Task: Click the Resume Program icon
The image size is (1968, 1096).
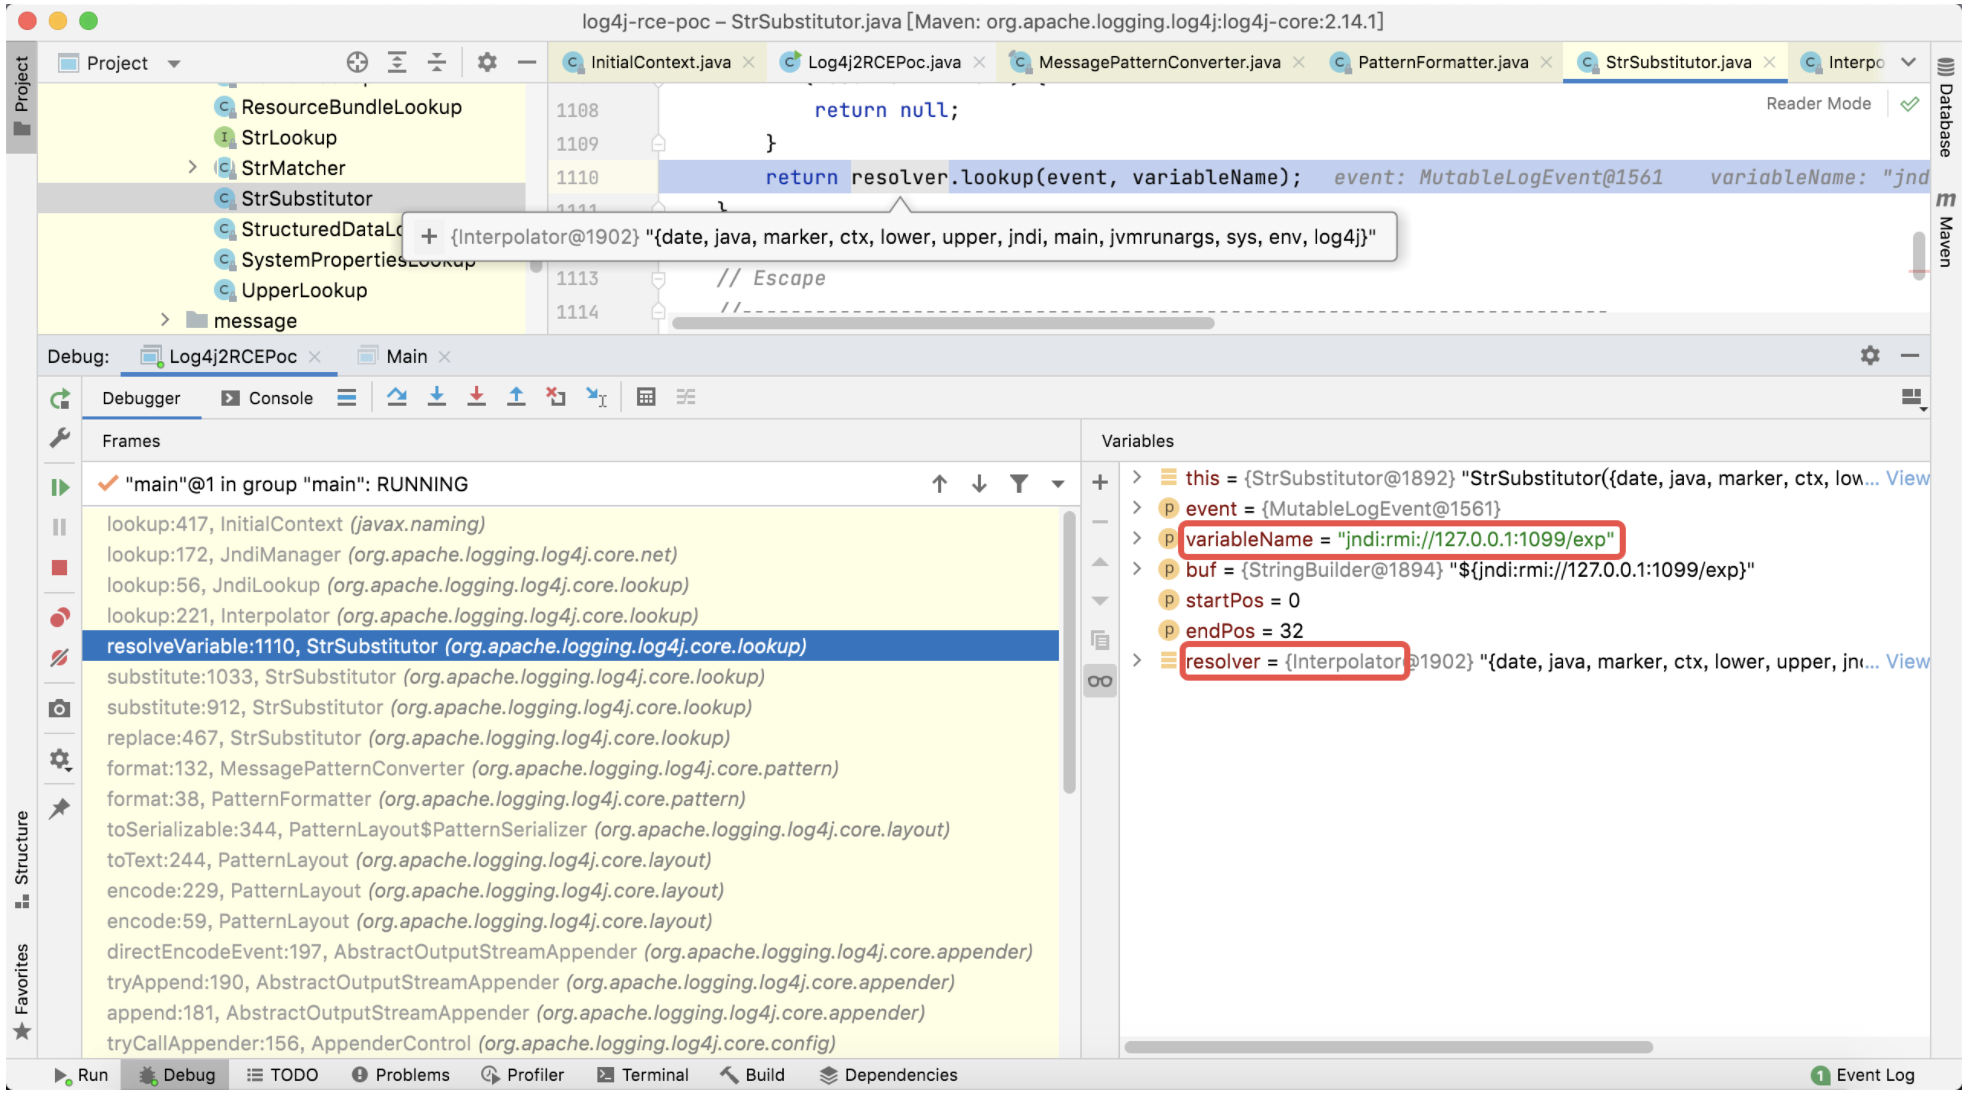Action: 60,487
